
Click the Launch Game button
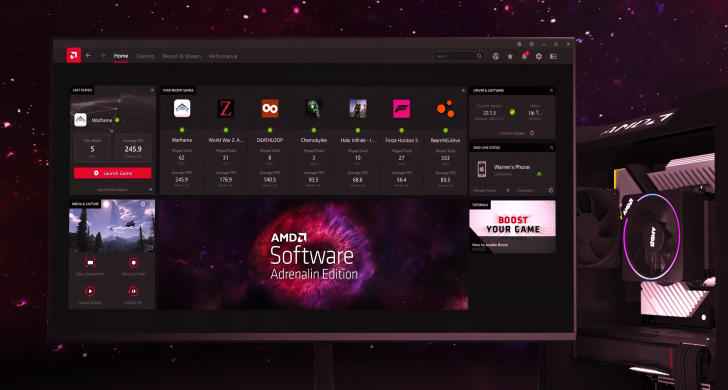112,173
